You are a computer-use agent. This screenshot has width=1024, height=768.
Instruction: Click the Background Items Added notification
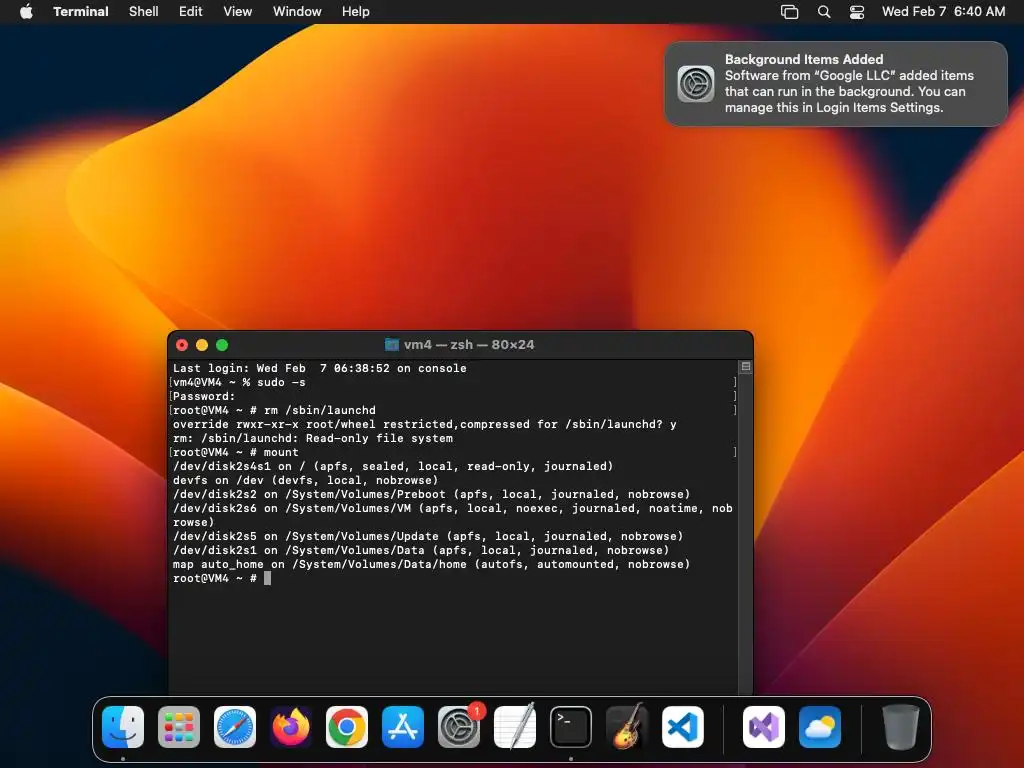(836, 84)
